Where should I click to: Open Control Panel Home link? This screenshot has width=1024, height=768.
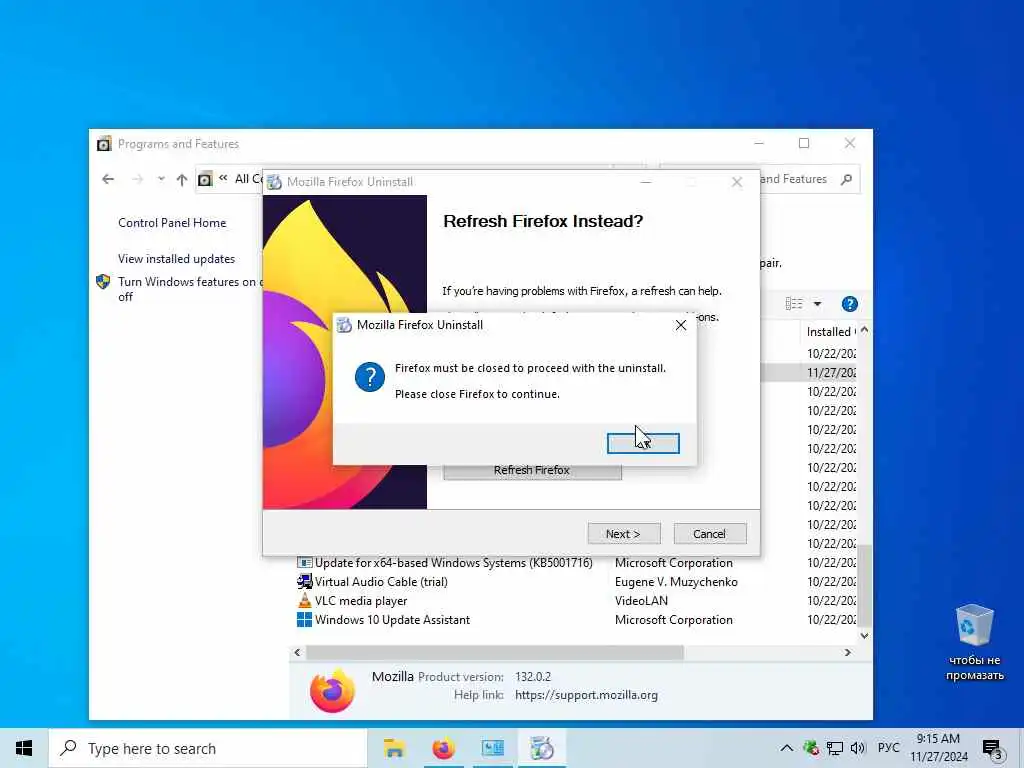coord(172,223)
